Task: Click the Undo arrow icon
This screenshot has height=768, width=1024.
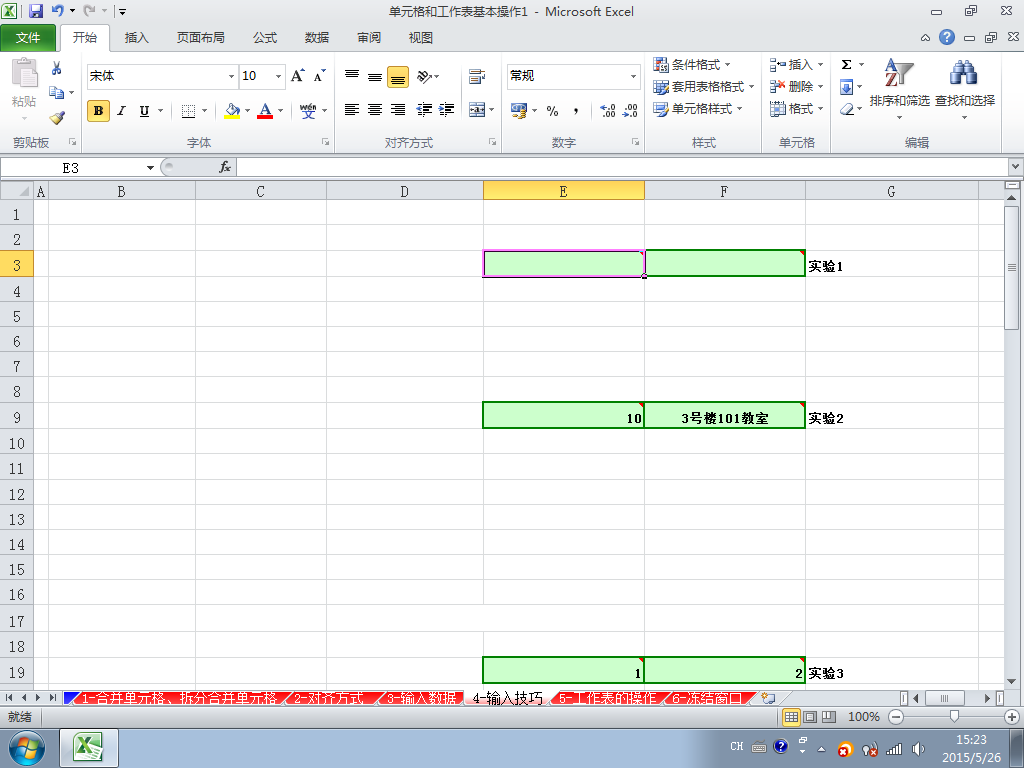Action: coord(57,11)
